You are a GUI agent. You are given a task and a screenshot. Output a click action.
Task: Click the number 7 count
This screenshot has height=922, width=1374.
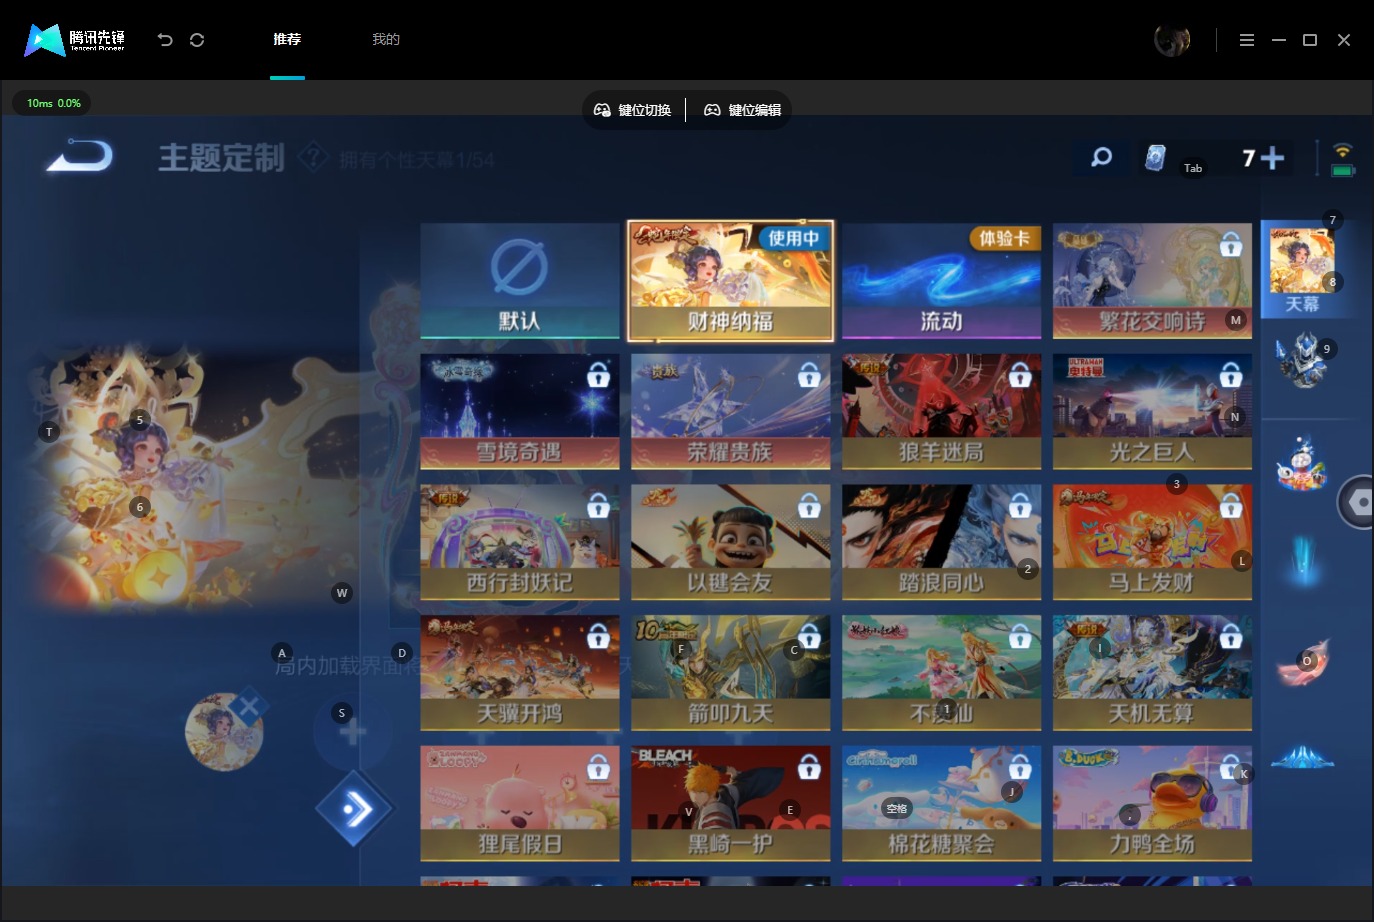[x=1248, y=158]
